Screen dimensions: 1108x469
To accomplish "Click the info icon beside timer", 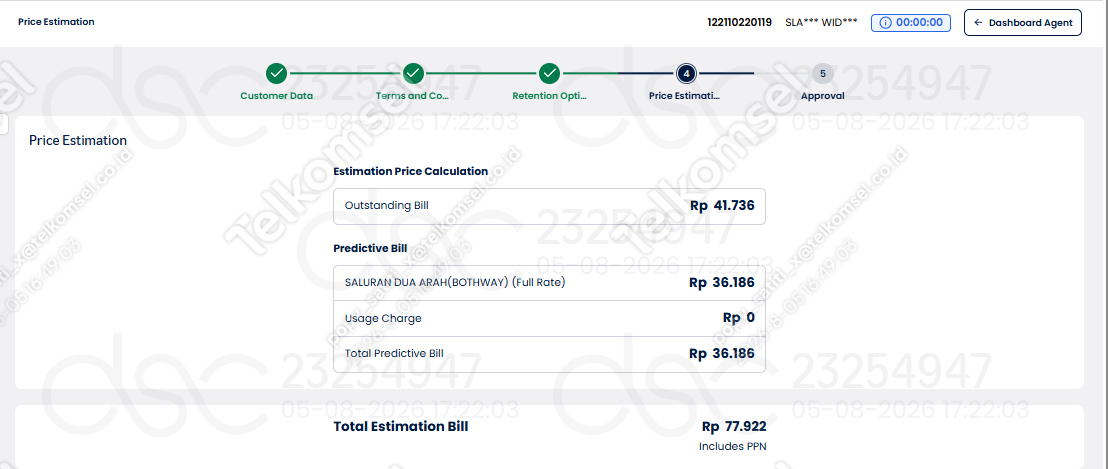I will click(885, 23).
